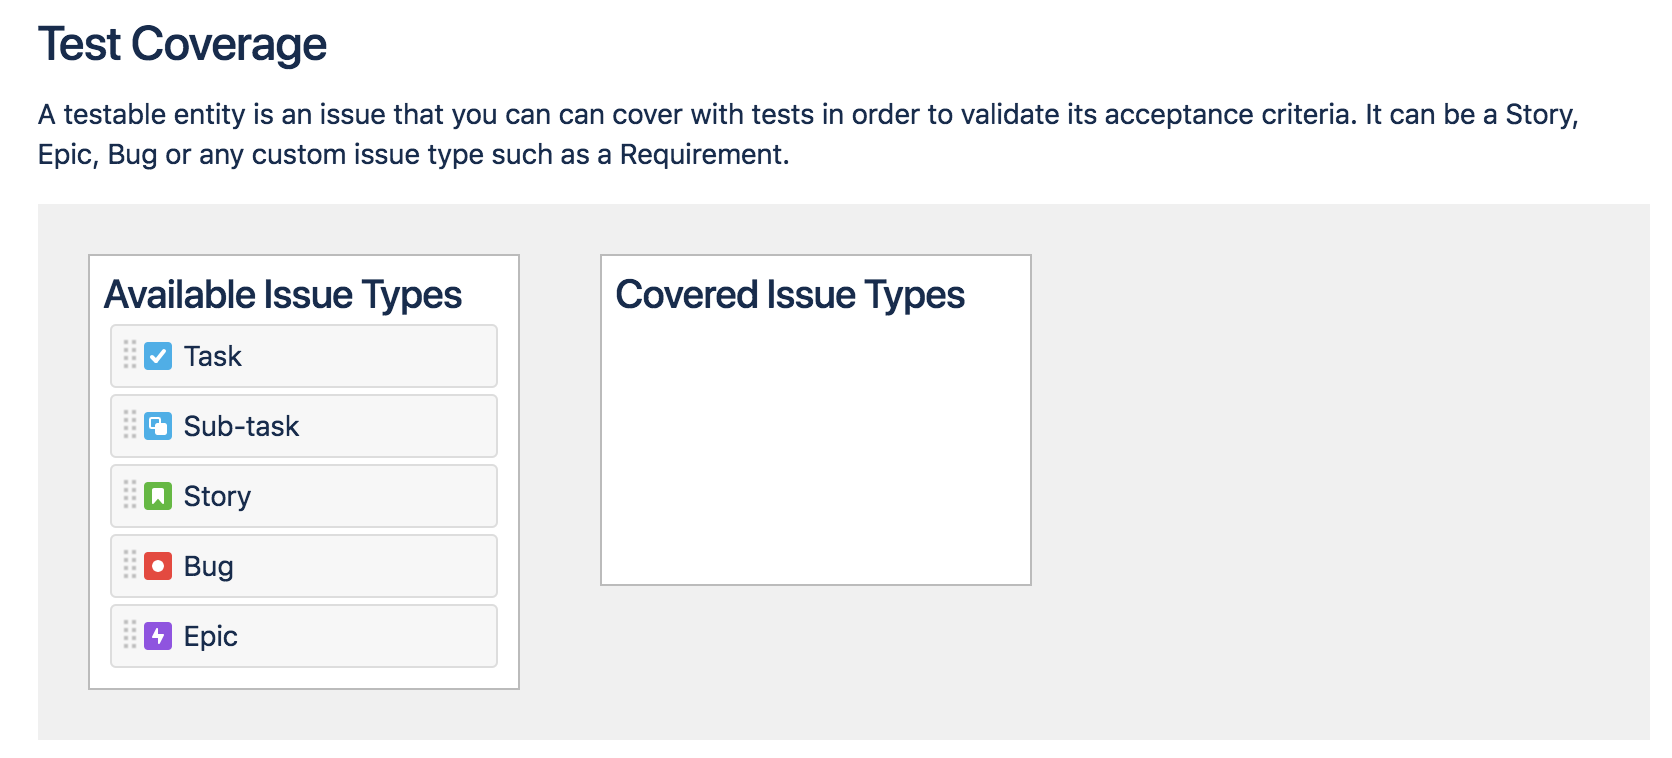This screenshot has width=1672, height=758.
Task: Click the purple Epic lightning icon
Action: (158, 636)
